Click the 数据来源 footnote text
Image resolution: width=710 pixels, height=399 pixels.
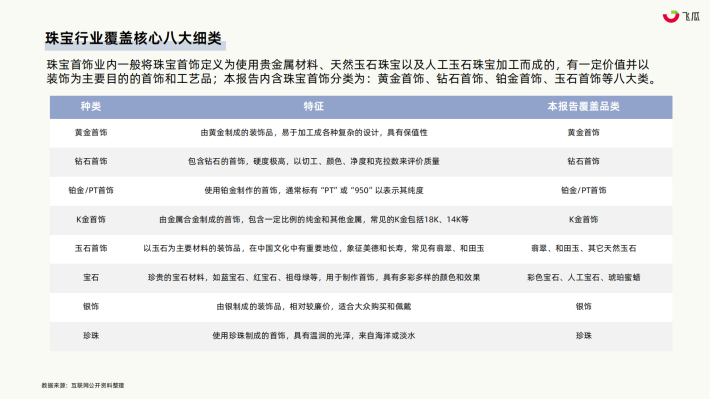tap(82, 385)
